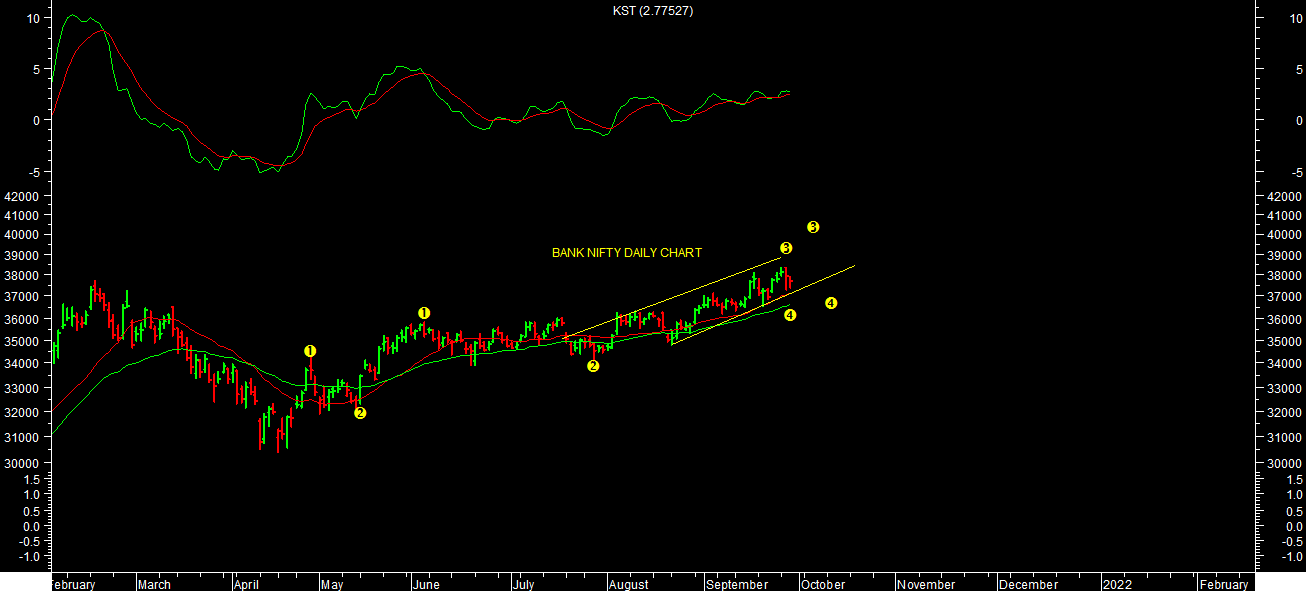Click the November label on the date axis
Image resolution: width=1306 pixels, height=591 pixels.
click(x=925, y=584)
